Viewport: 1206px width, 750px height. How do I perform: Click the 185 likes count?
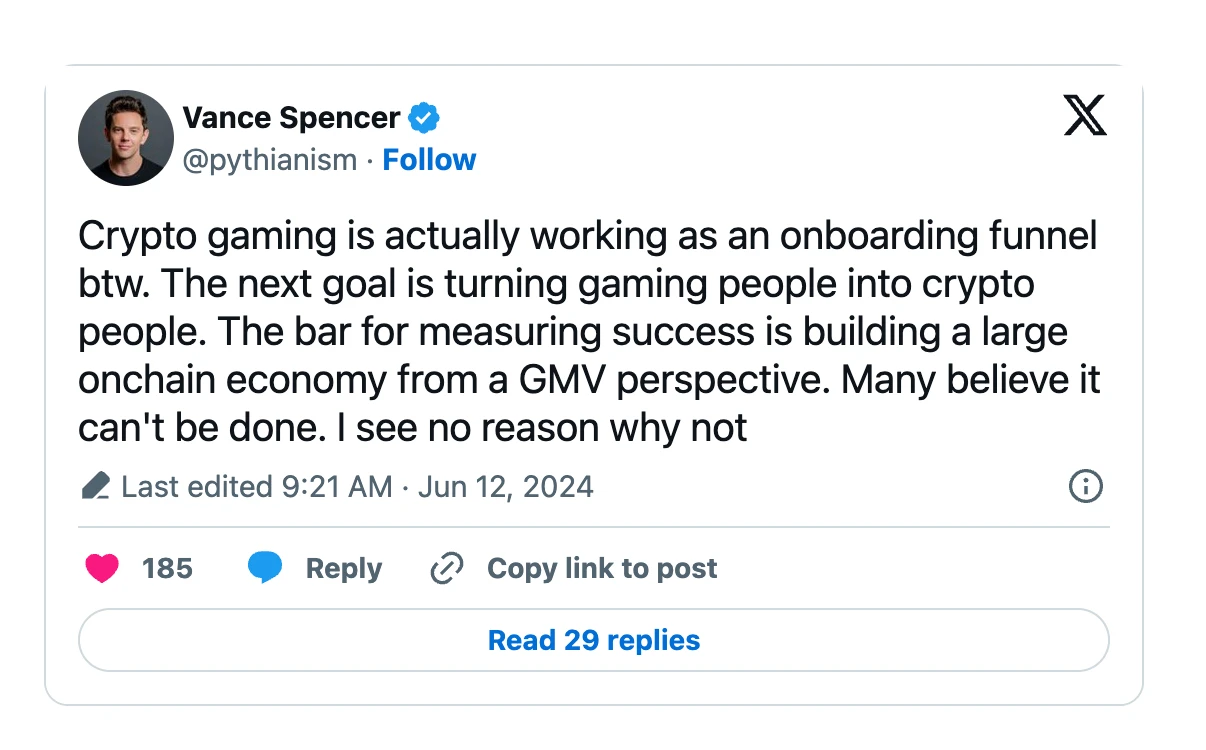coord(167,568)
